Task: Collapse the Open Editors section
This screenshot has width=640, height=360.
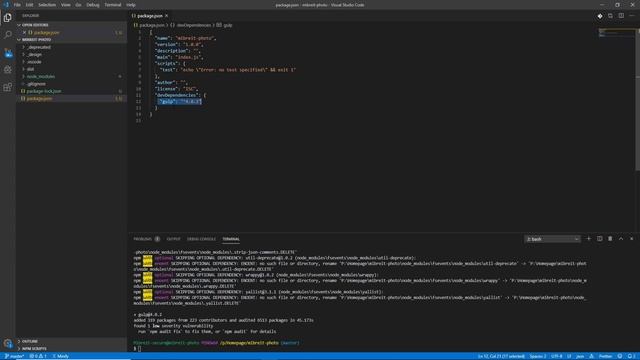Action: 71,25
